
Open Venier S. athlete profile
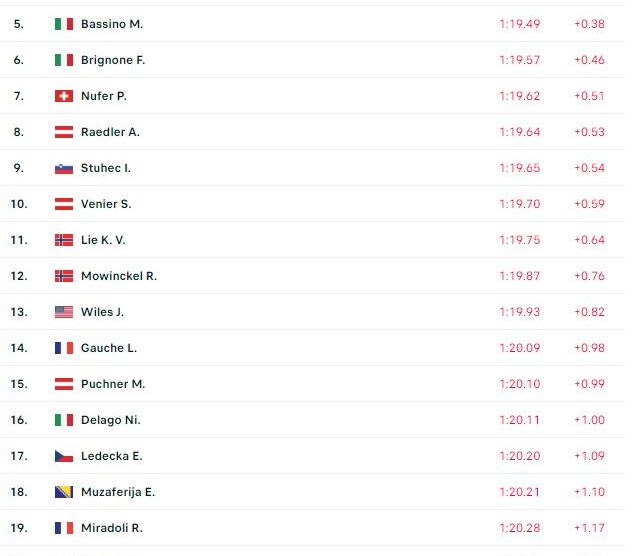tap(106, 204)
